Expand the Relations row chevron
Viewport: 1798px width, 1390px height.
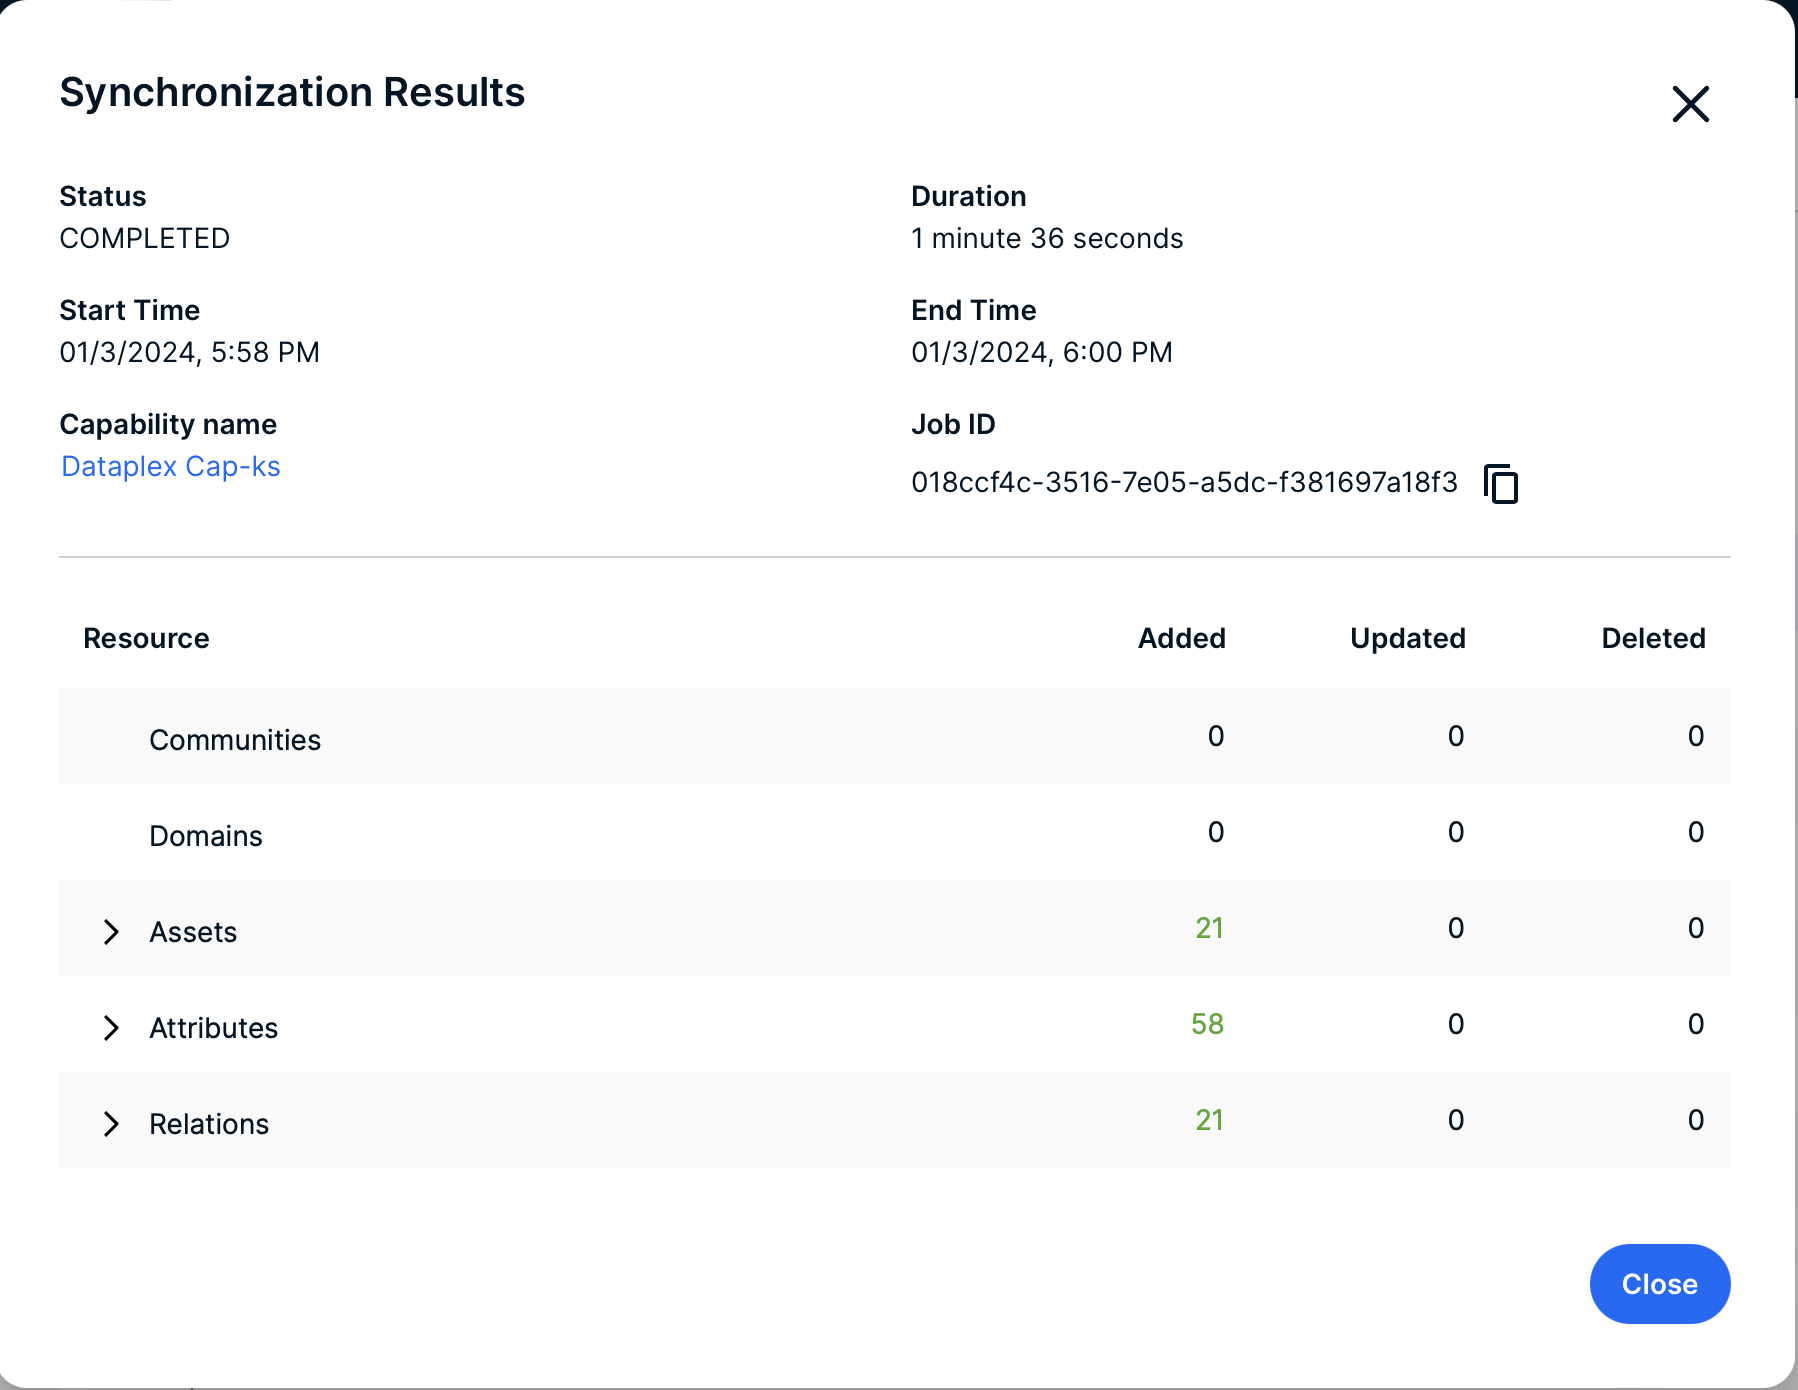[x=111, y=1124]
